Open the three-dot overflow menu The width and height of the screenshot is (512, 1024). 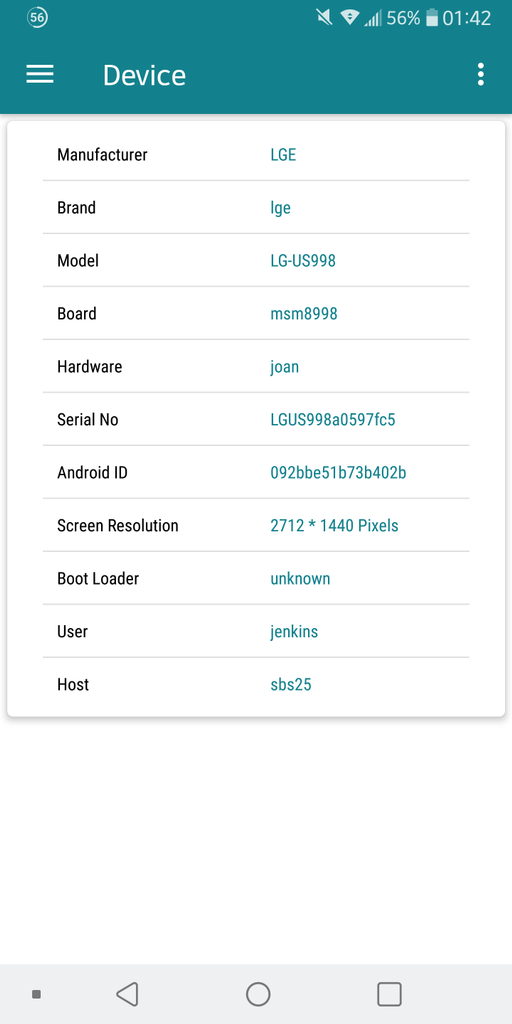pyautogui.click(x=481, y=74)
